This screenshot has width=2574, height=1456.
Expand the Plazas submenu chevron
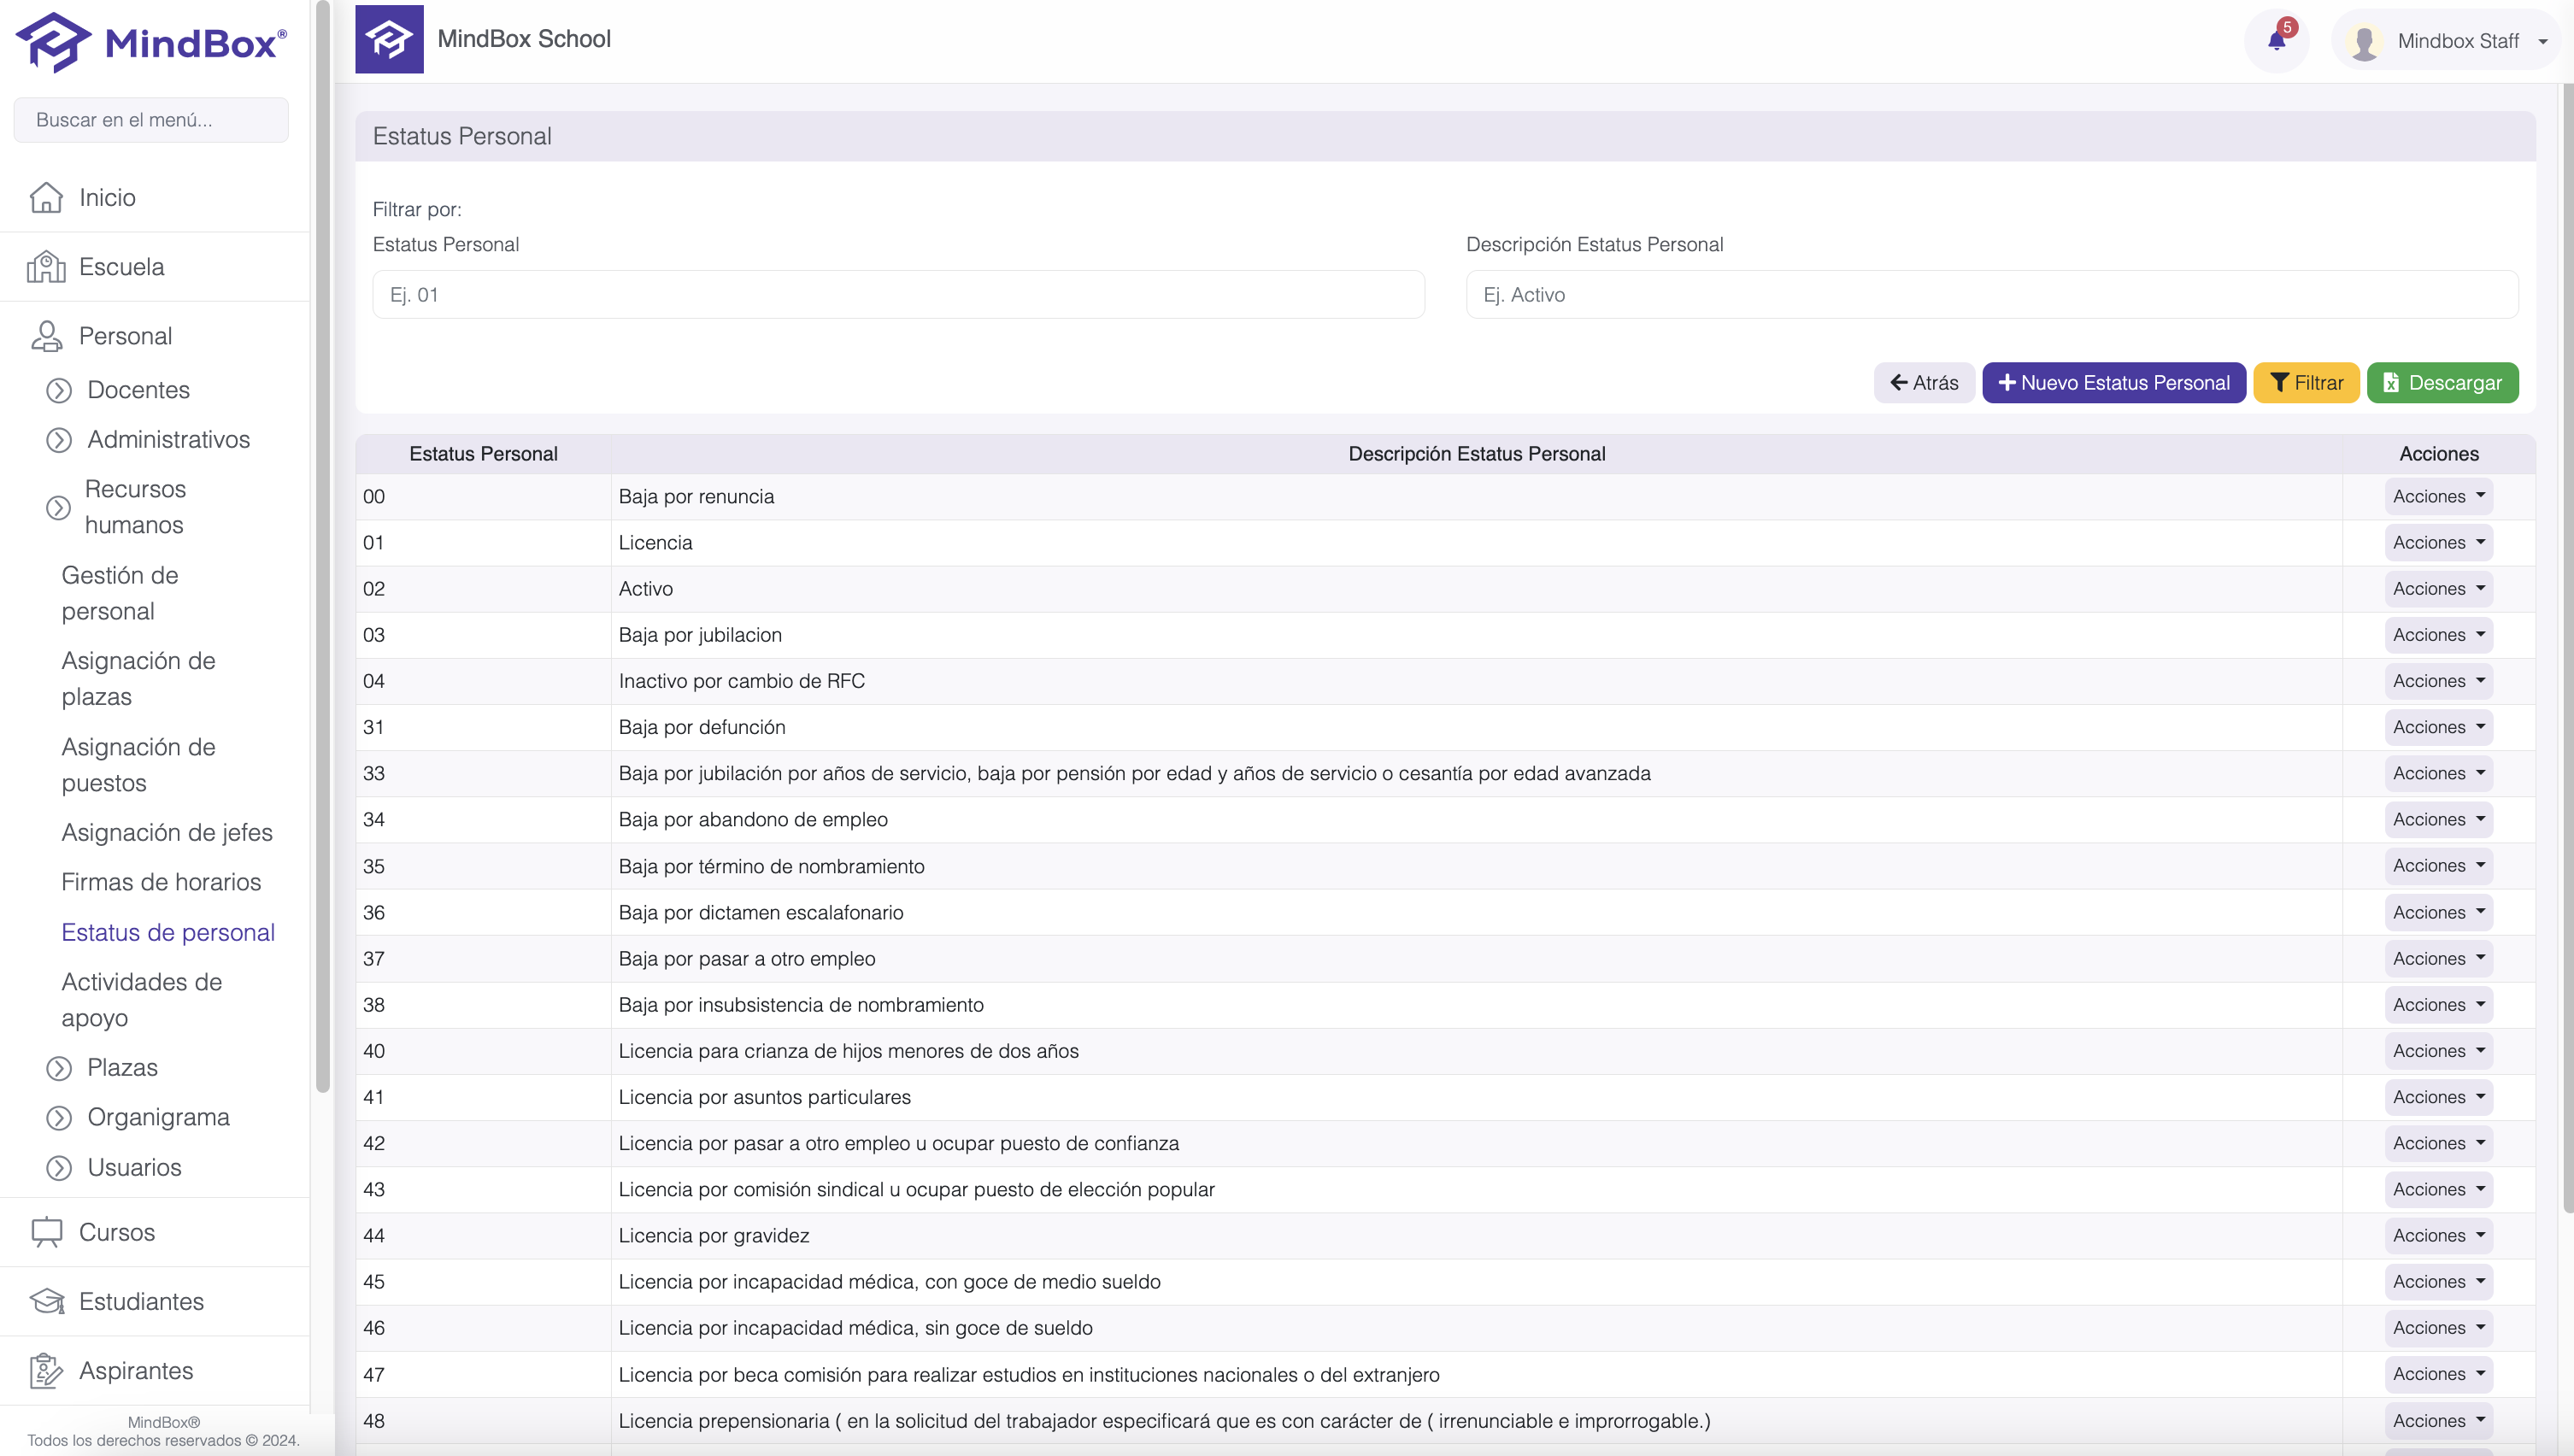pos(59,1068)
